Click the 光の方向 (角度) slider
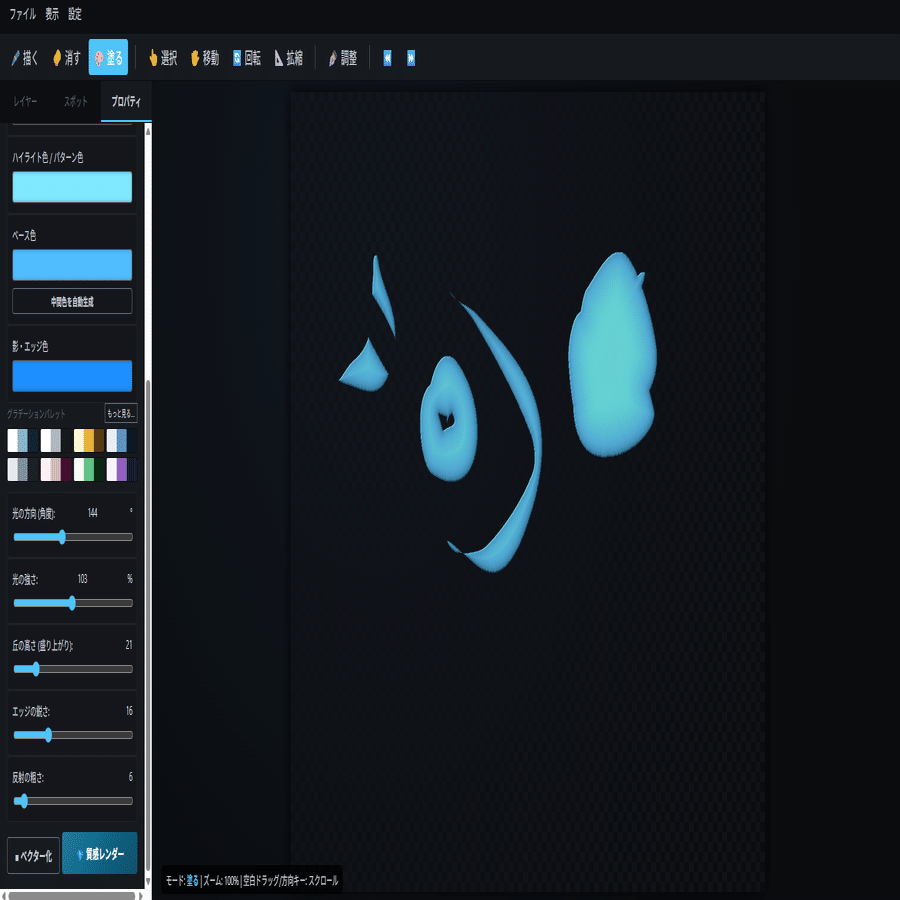This screenshot has width=900, height=900. pyautogui.click(x=73, y=537)
